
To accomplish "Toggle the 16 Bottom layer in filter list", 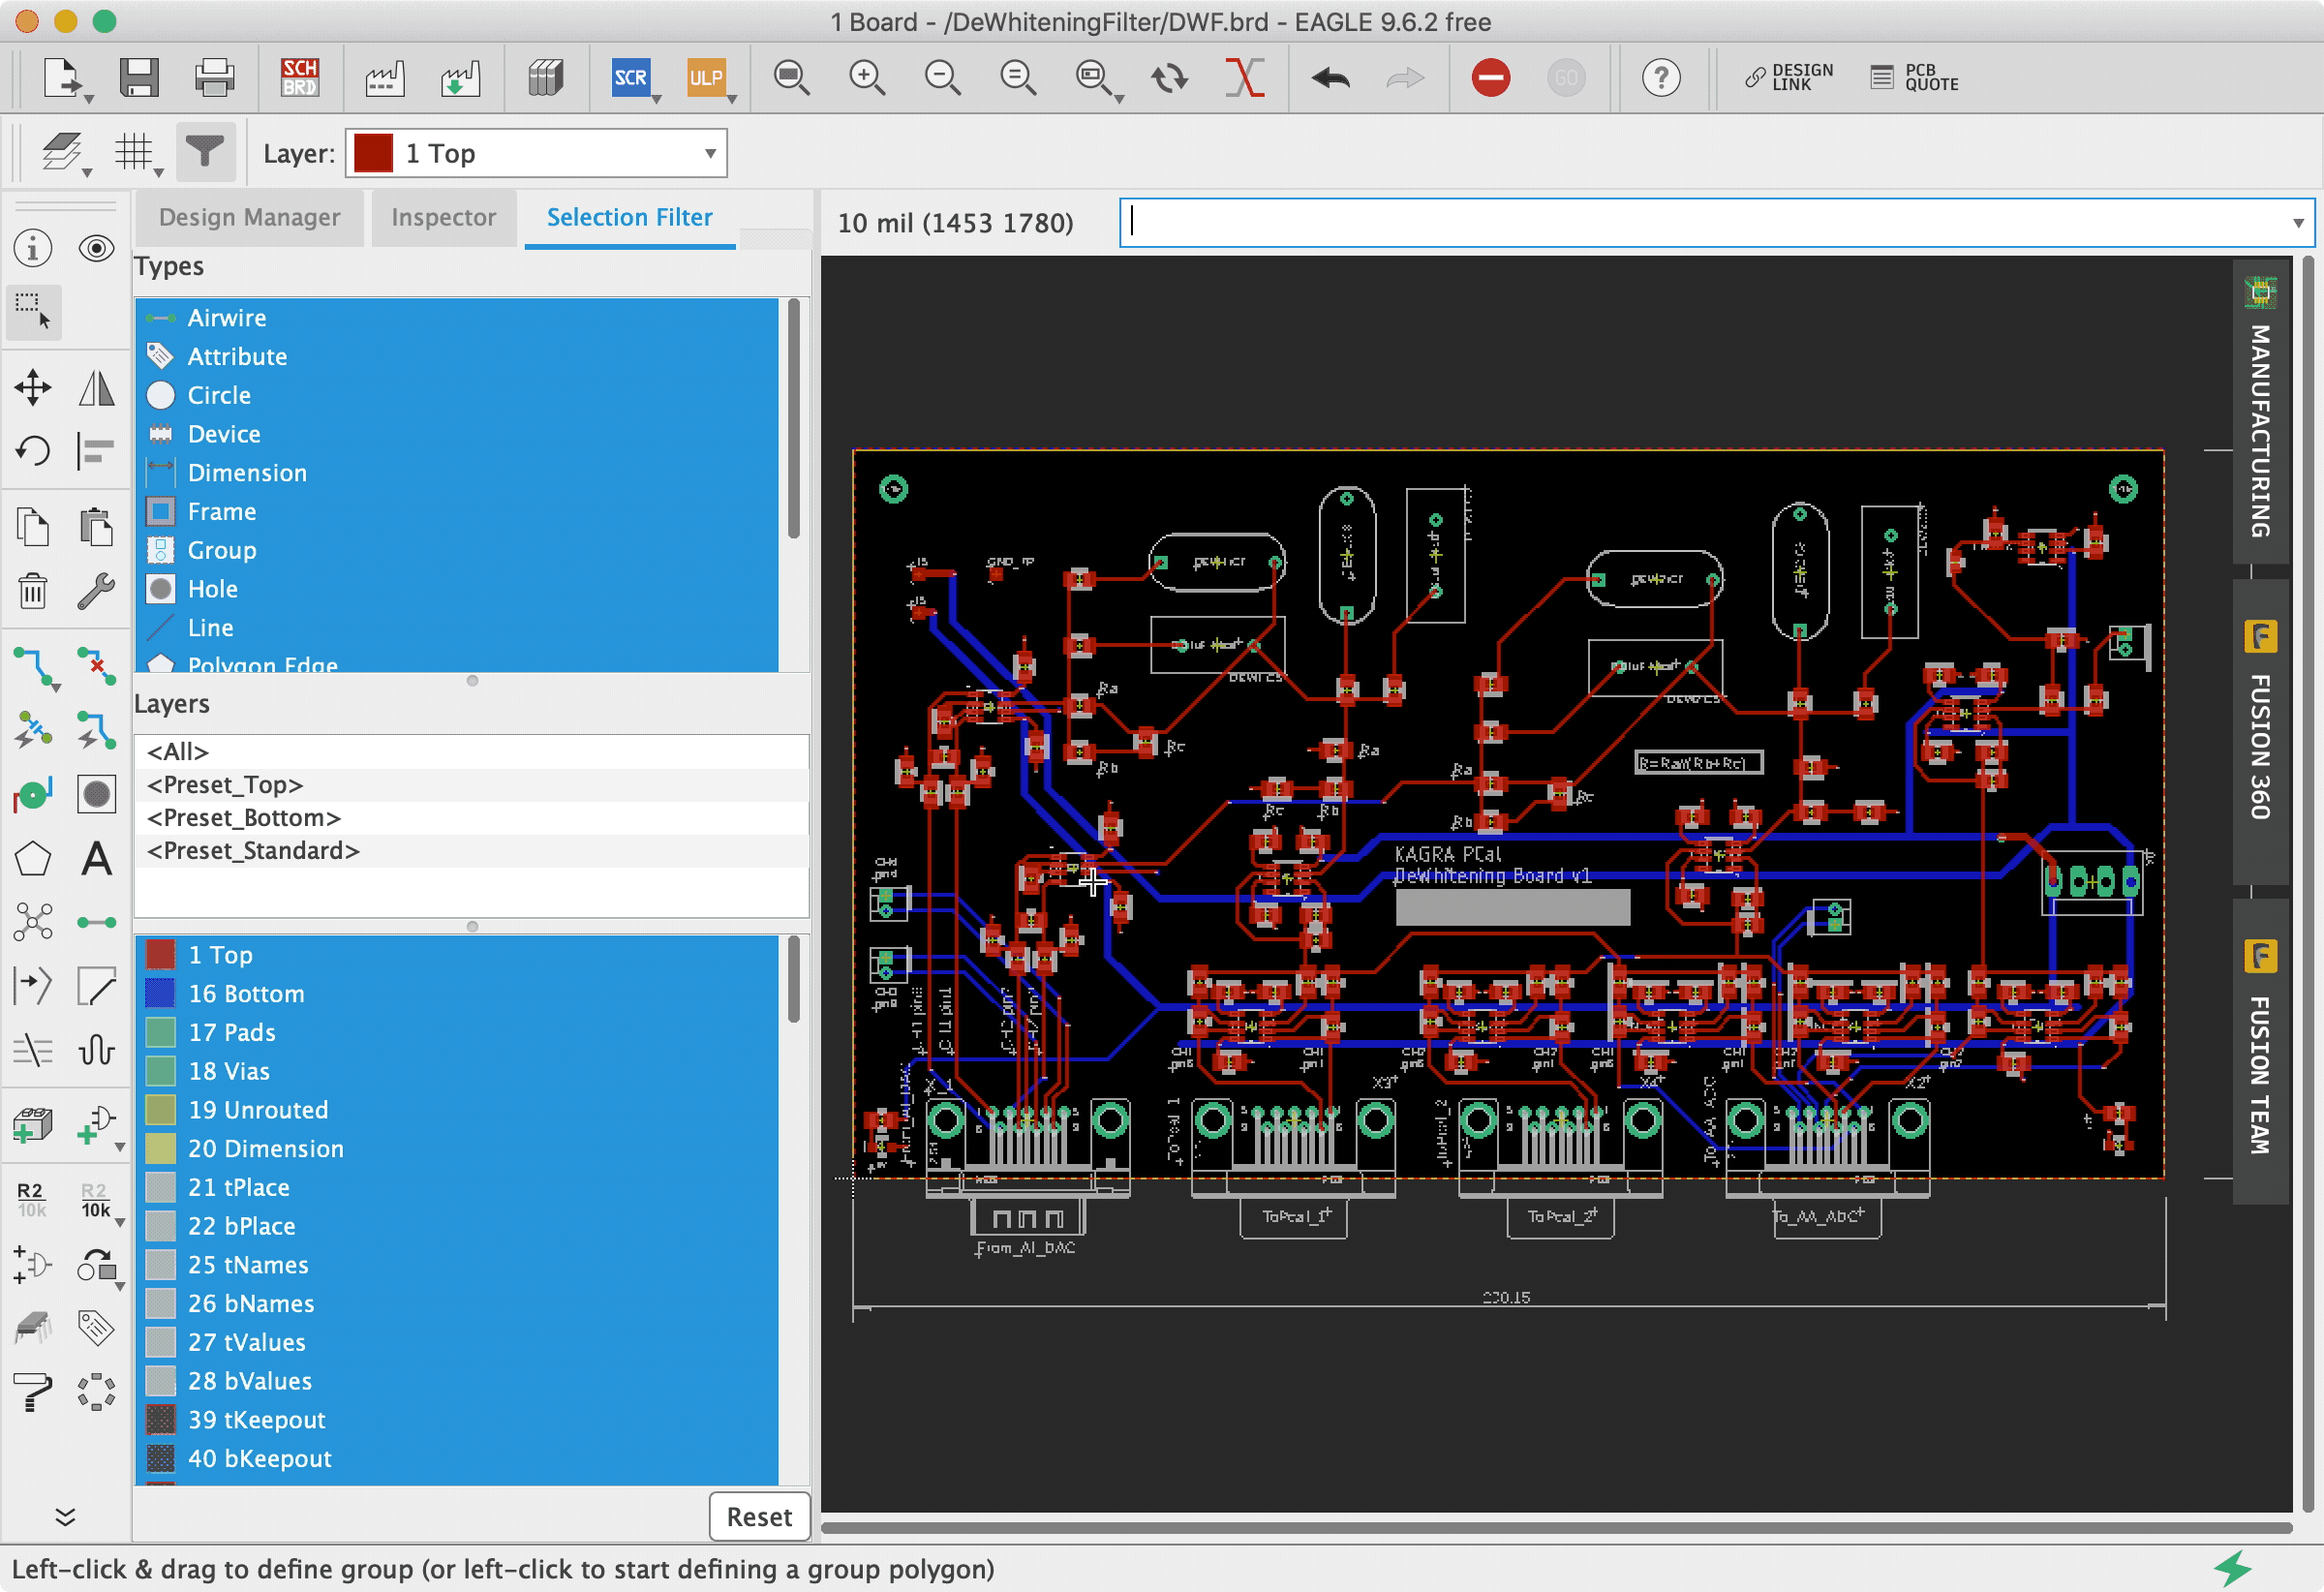I will tap(246, 993).
